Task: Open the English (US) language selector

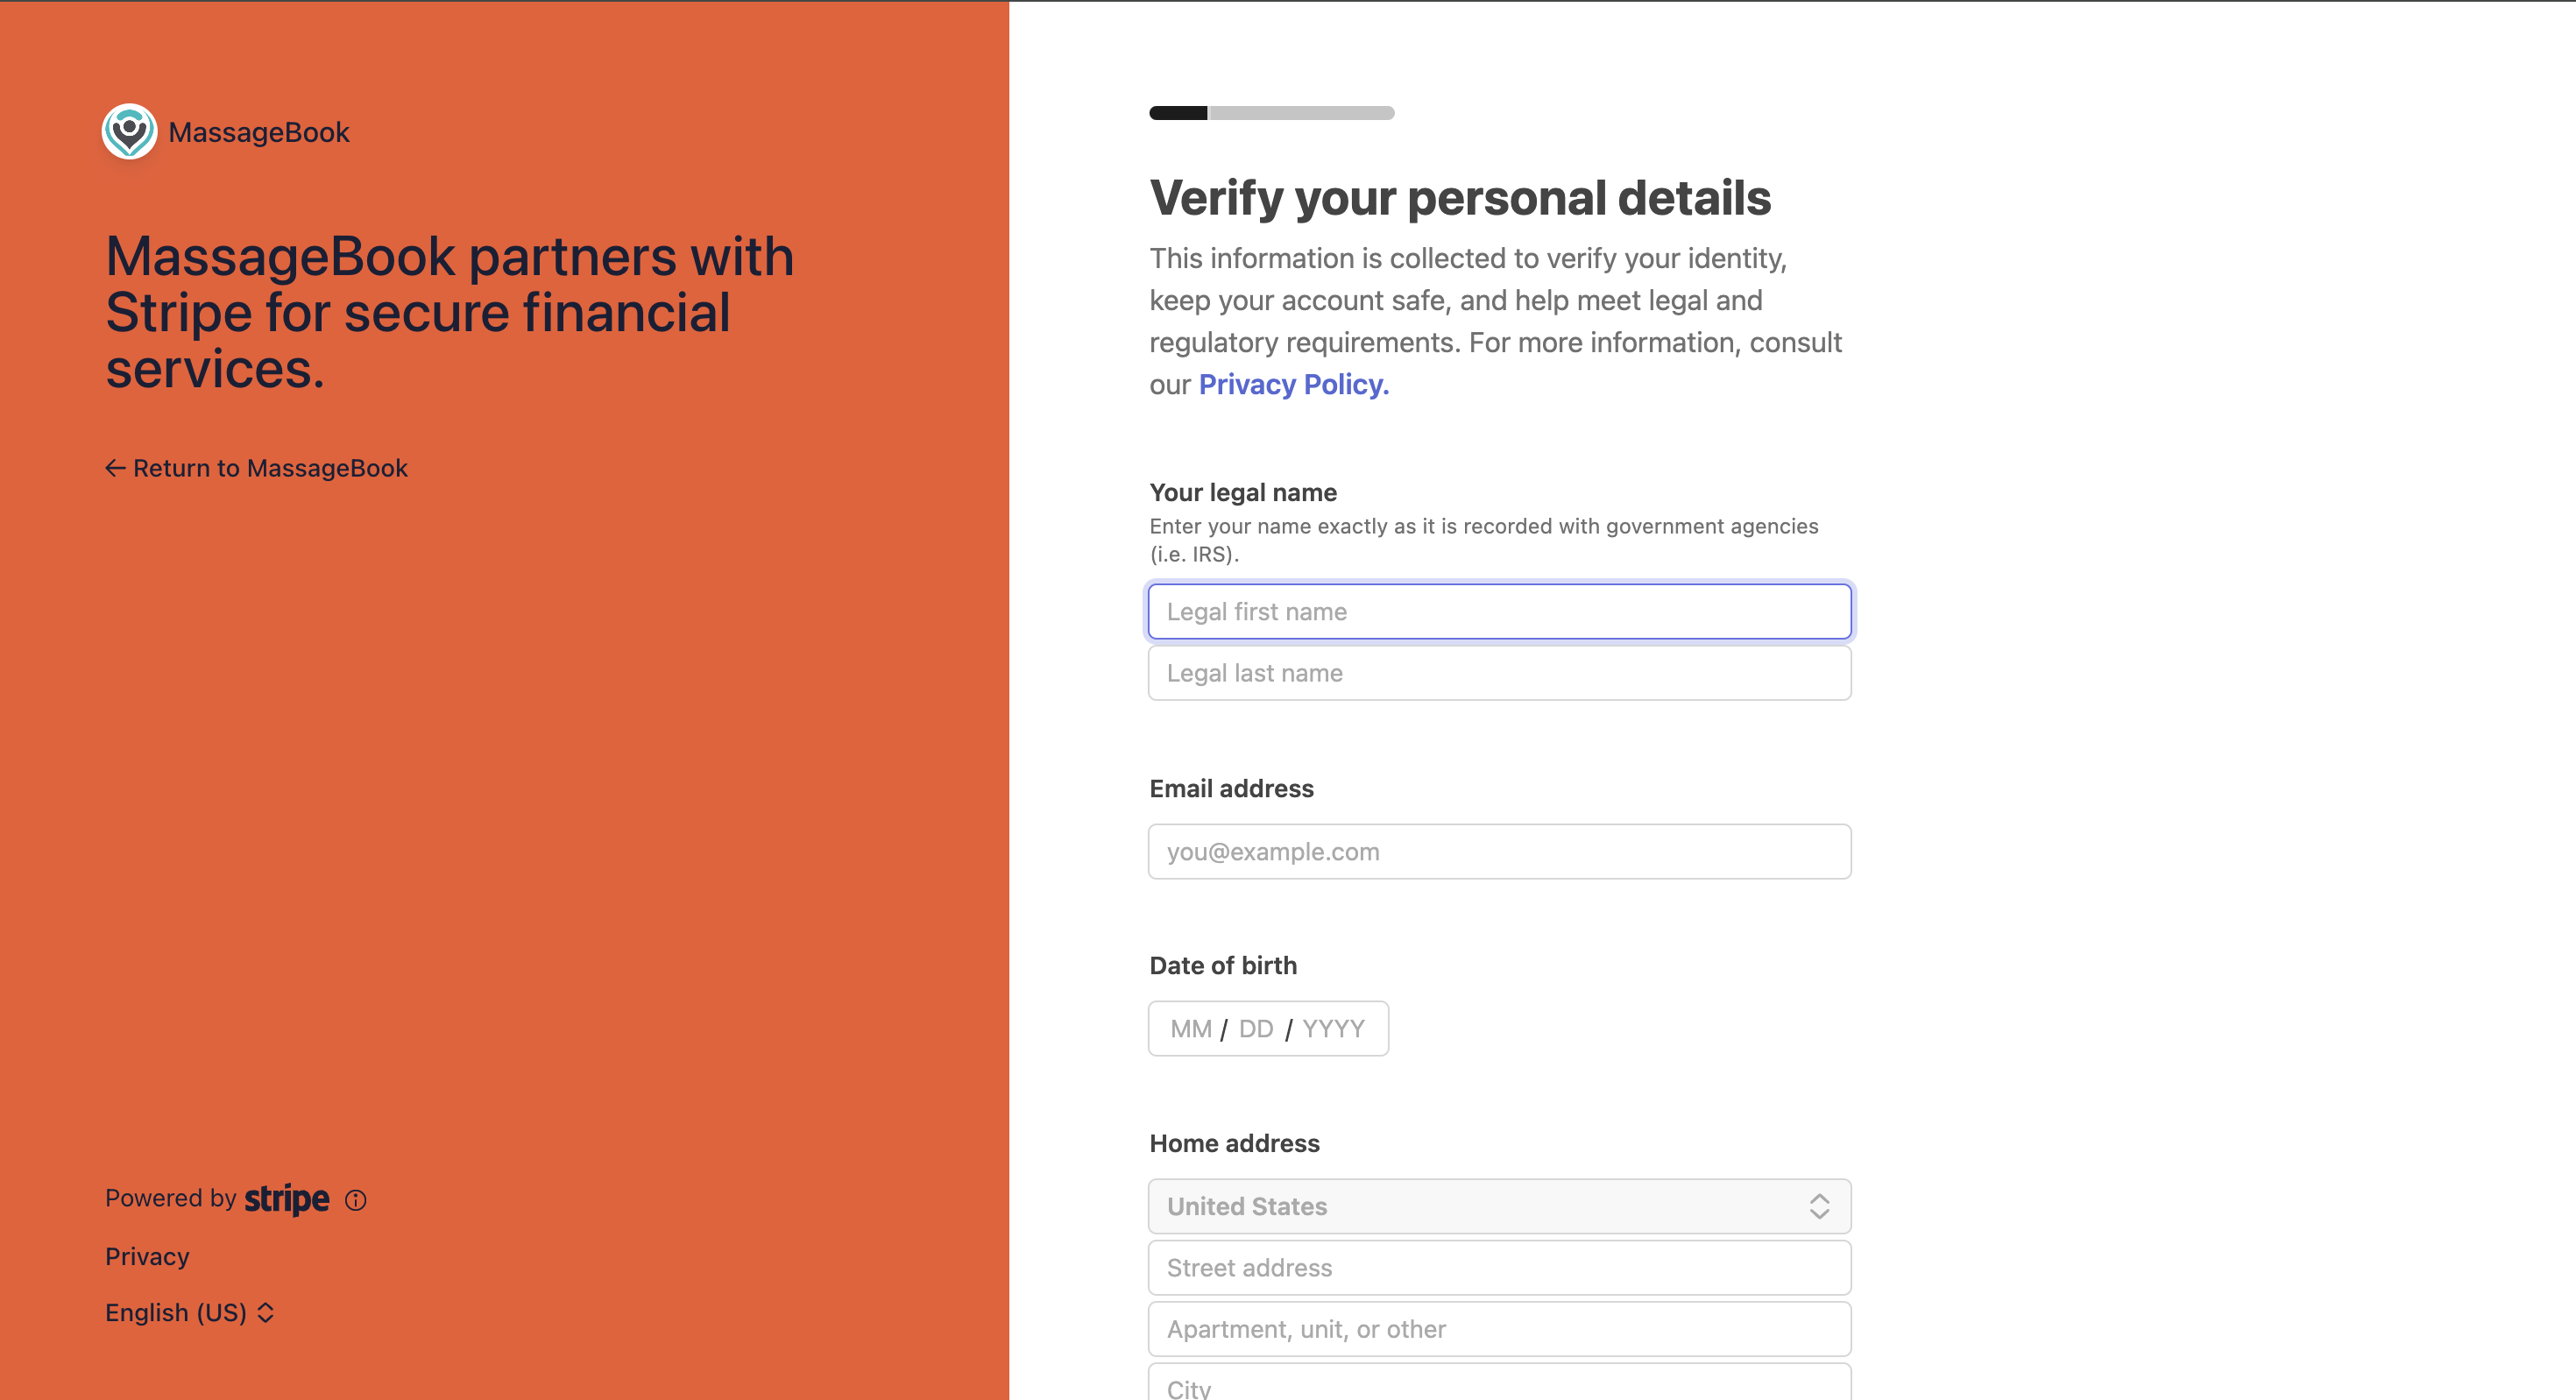Action: pyautogui.click(x=189, y=1313)
